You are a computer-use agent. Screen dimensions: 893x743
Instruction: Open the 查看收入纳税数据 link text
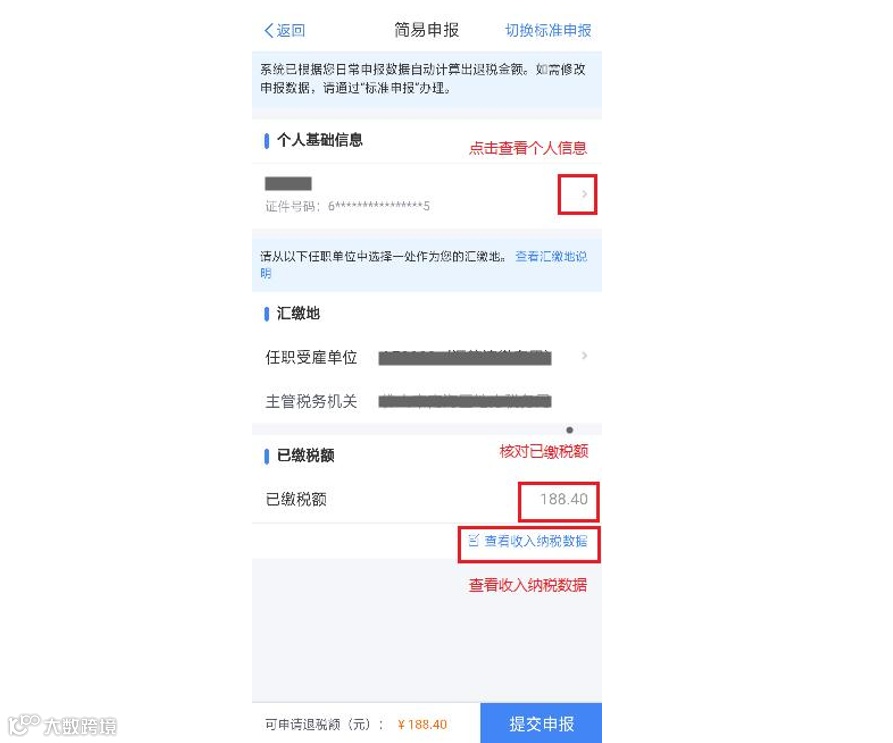(535, 541)
